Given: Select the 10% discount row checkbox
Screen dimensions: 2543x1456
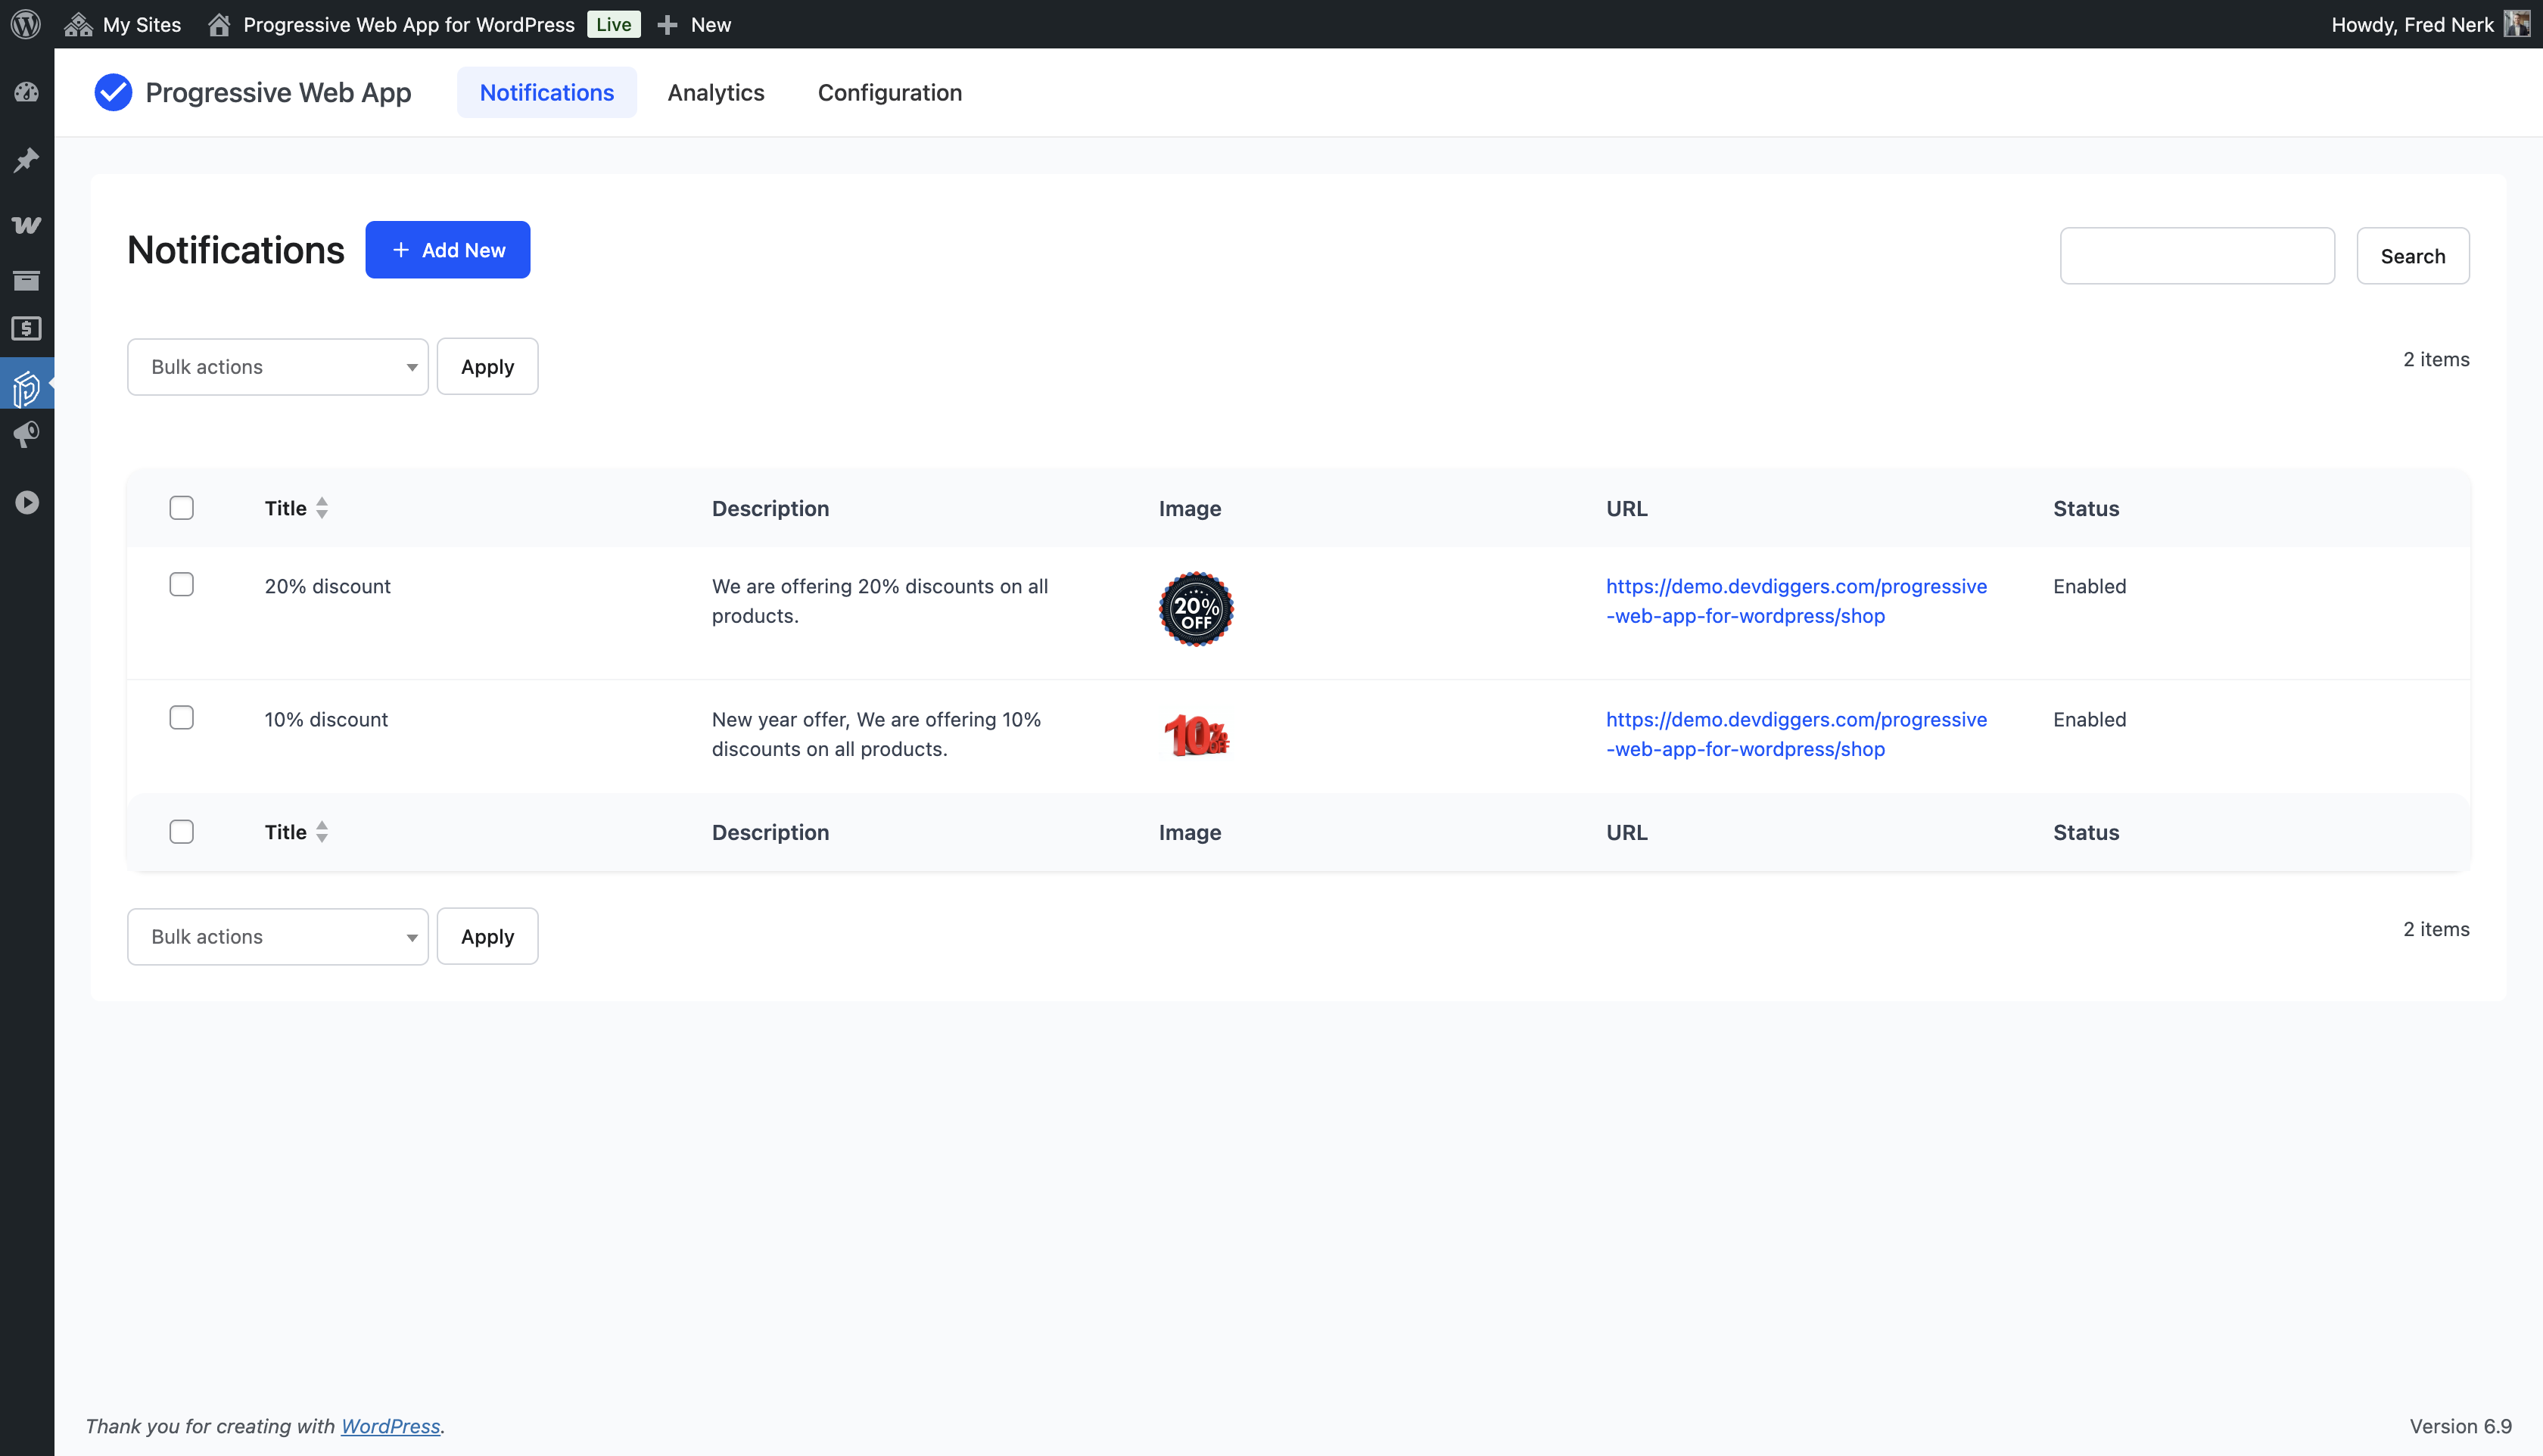Looking at the screenshot, I should [181, 717].
